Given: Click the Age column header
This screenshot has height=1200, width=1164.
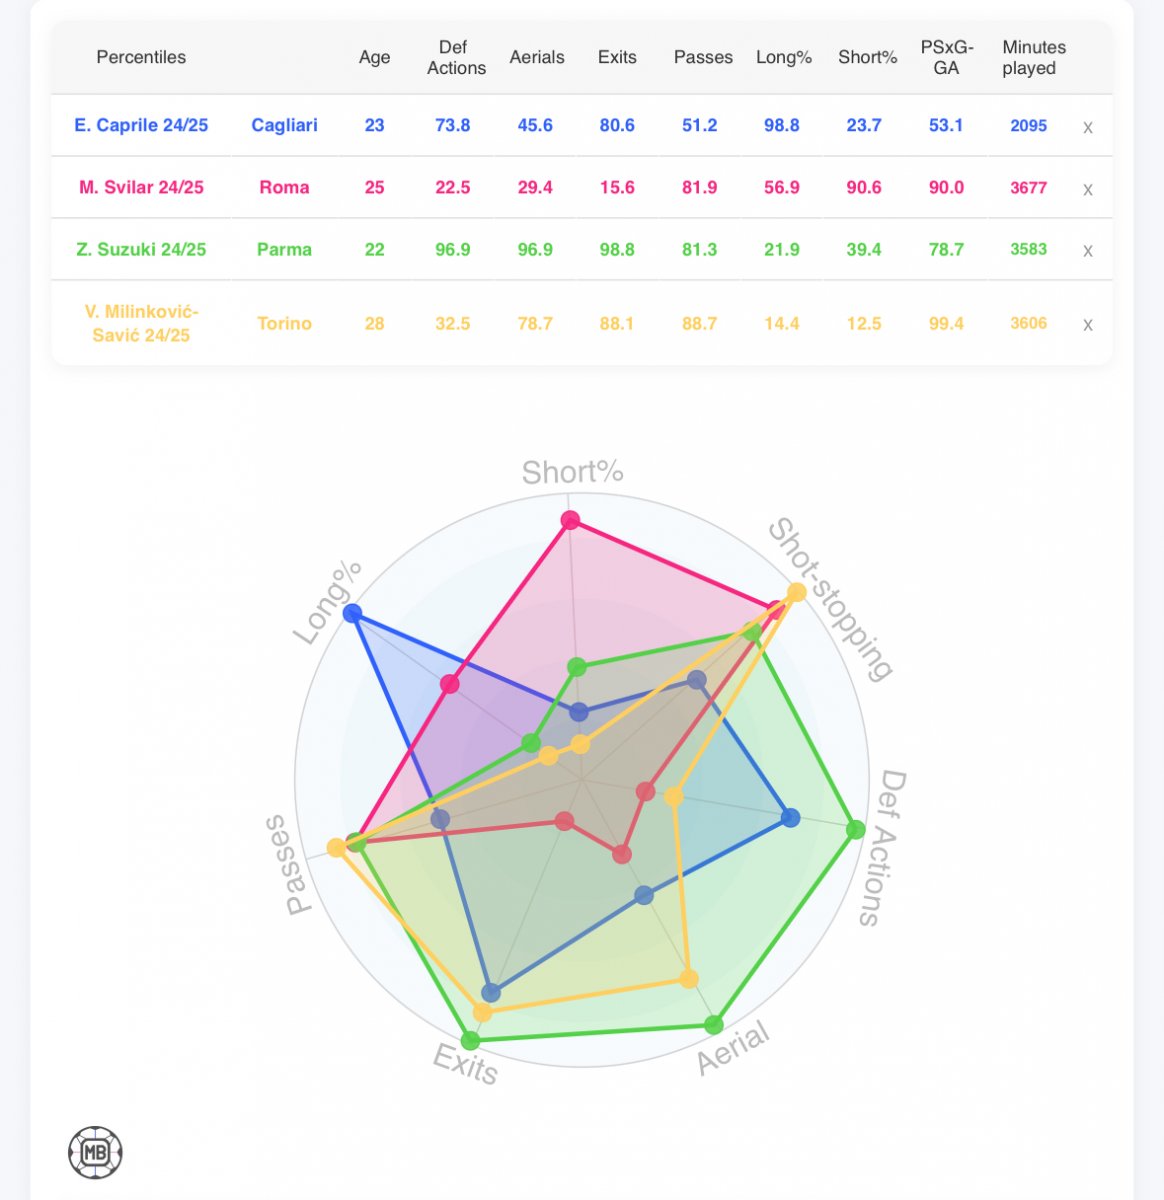Looking at the screenshot, I should 374,58.
